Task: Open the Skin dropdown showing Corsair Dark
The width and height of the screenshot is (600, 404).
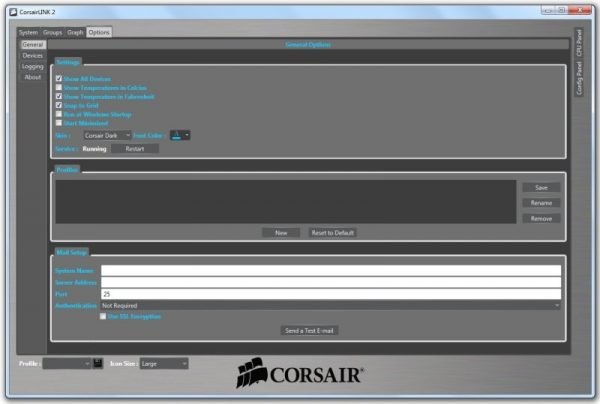Action: pyautogui.click(x=107, y=135)
